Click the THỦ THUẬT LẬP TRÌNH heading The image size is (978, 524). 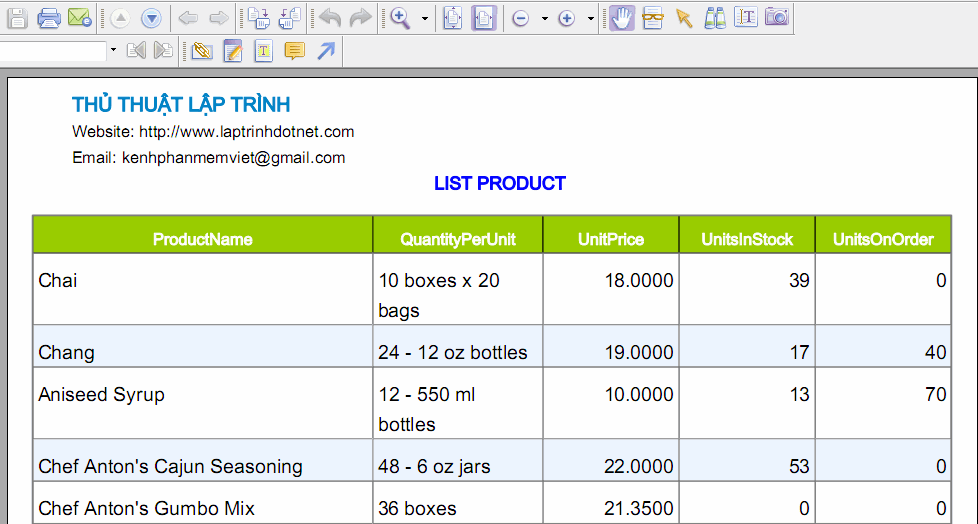tap(181, 105)
